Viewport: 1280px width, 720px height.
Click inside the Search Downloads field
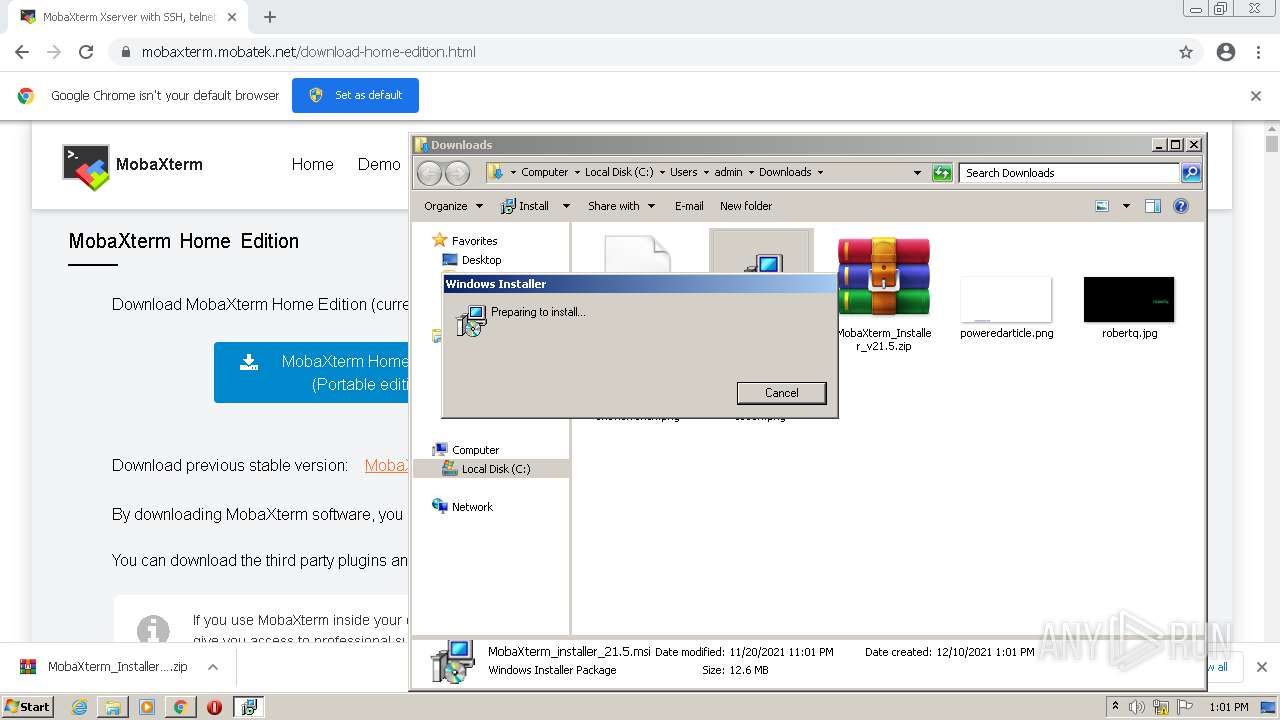1069,173
